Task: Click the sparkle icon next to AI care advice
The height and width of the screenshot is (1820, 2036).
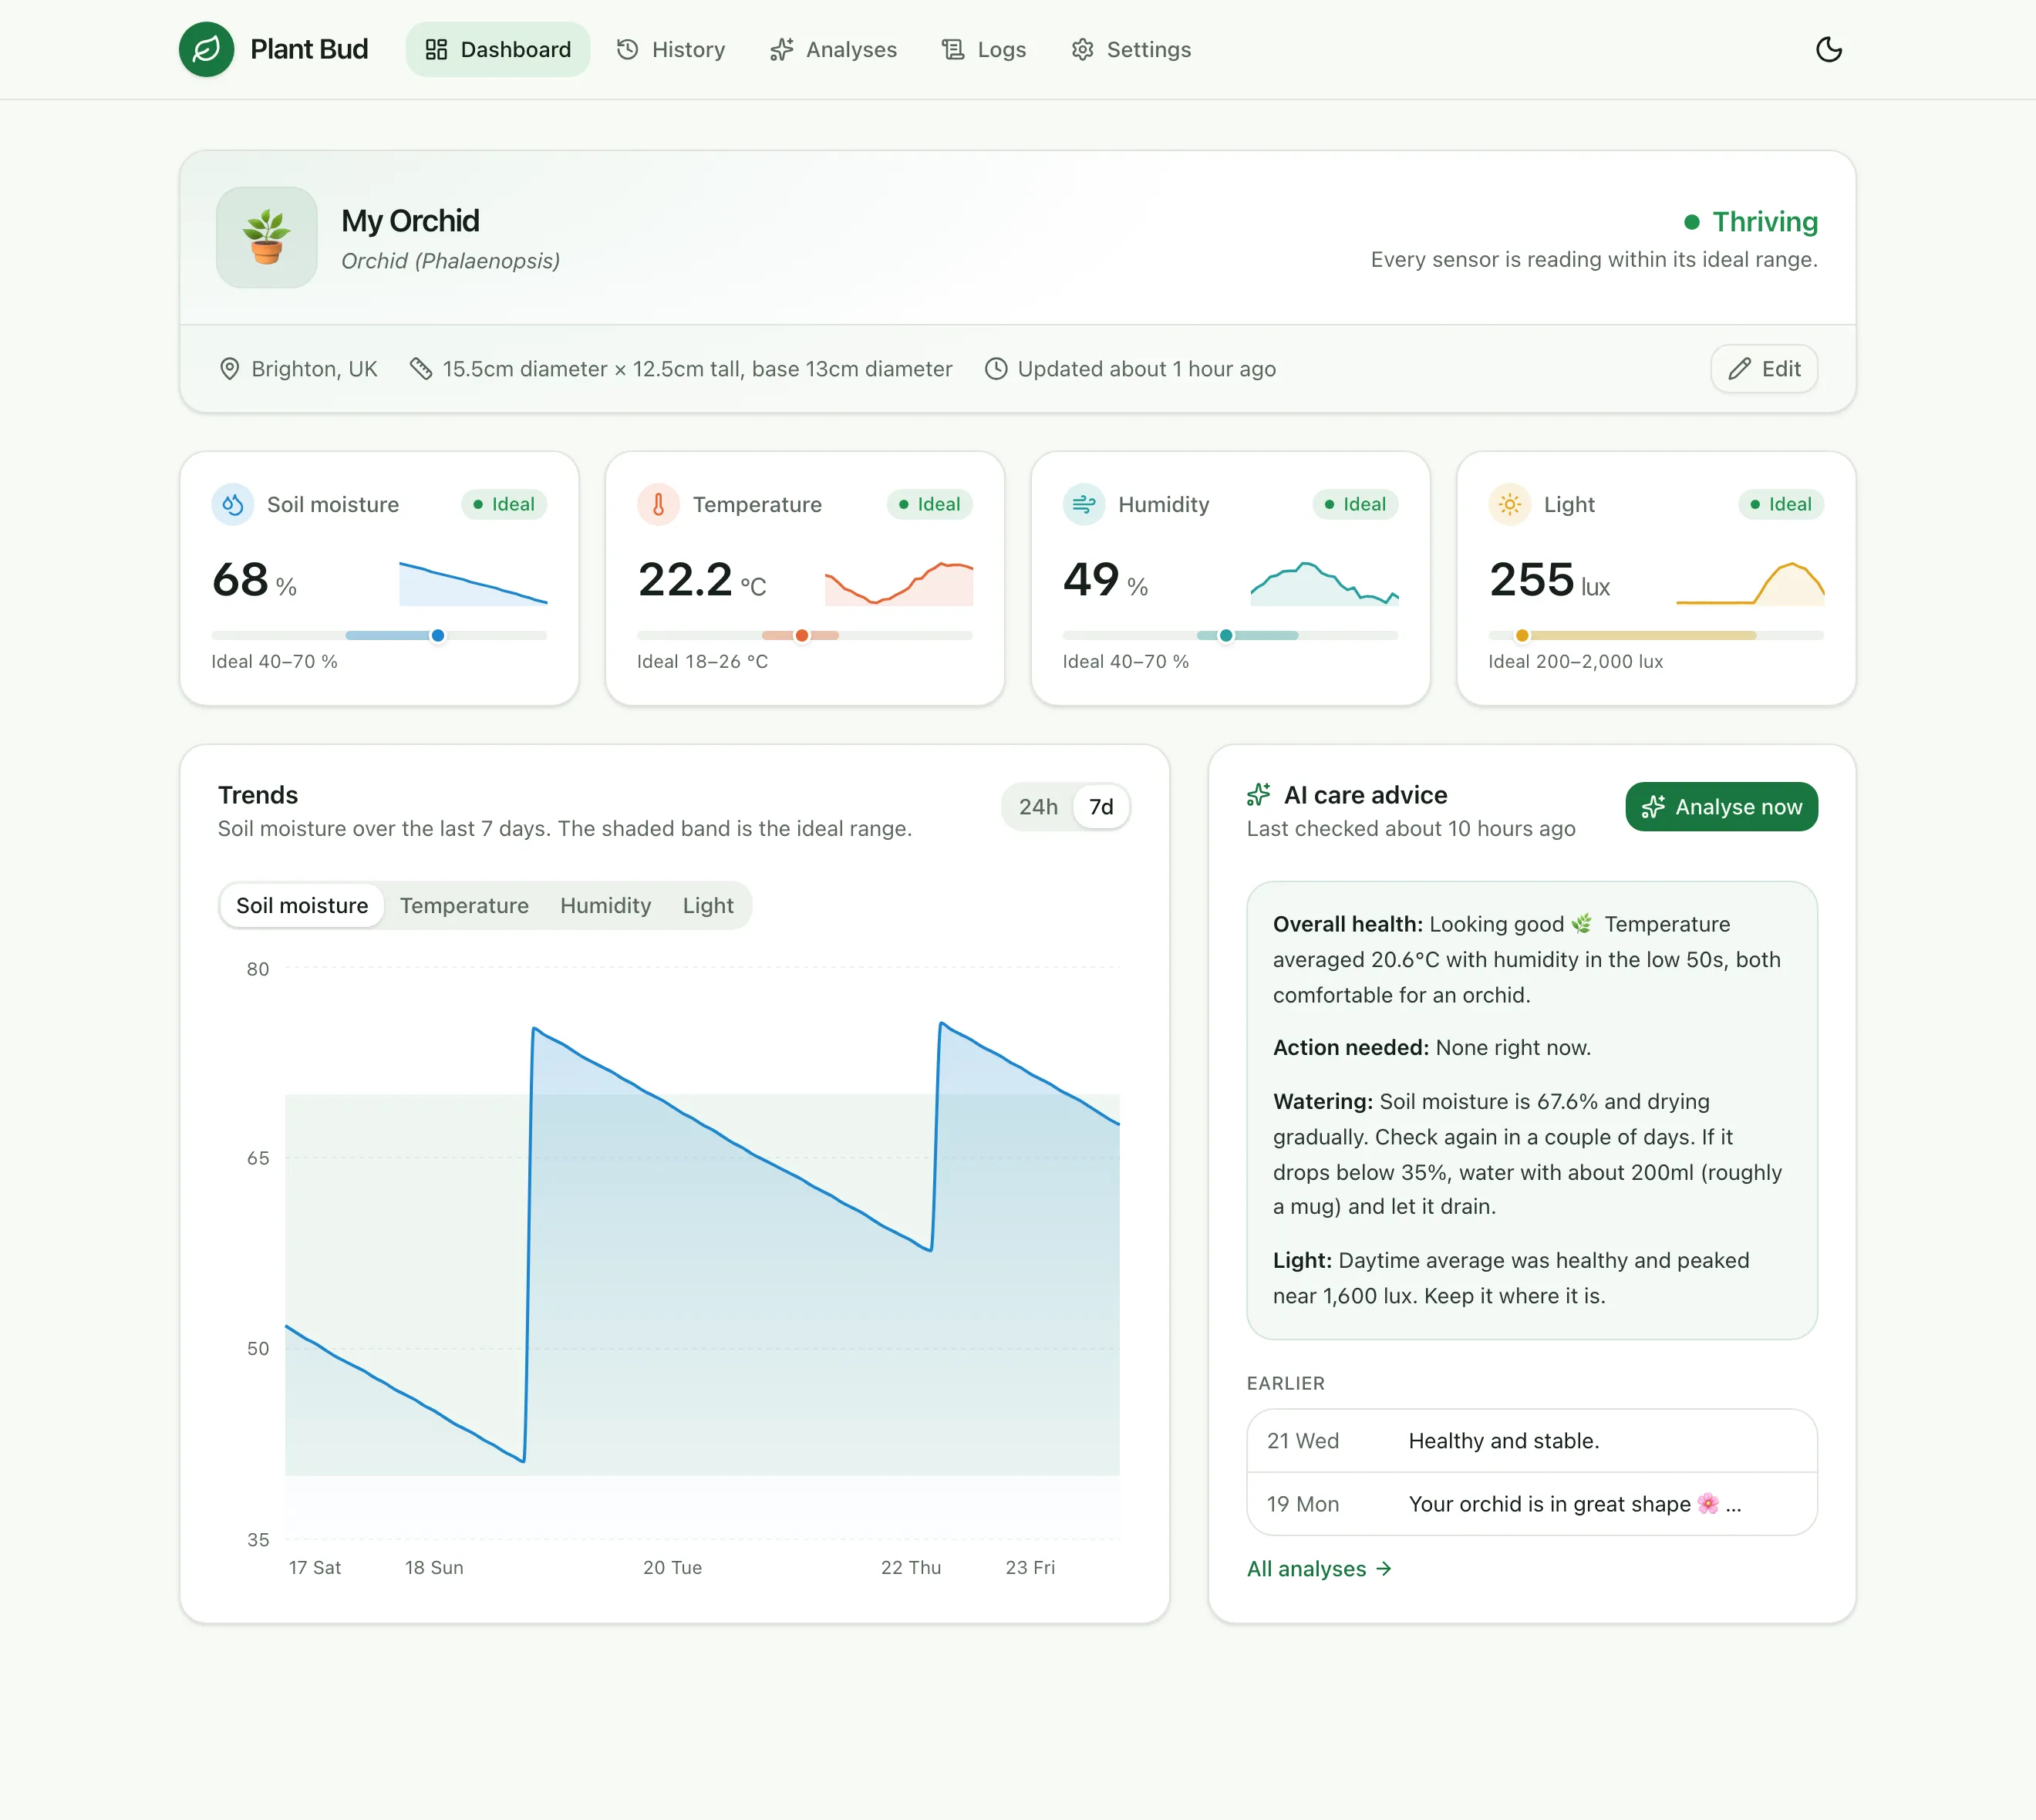Action: click(x=1259, y=795)
